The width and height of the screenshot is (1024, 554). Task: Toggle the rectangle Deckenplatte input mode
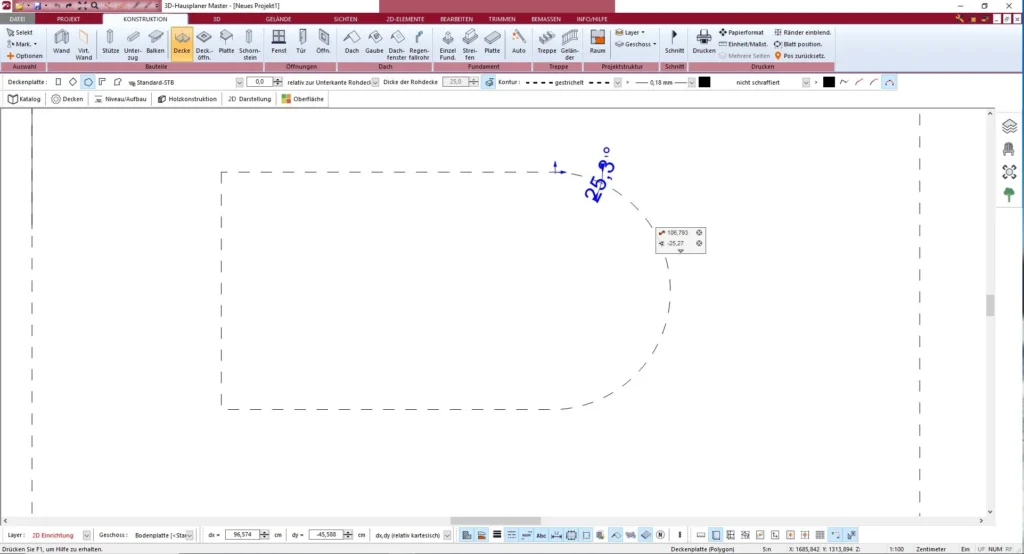pos(57,82)
